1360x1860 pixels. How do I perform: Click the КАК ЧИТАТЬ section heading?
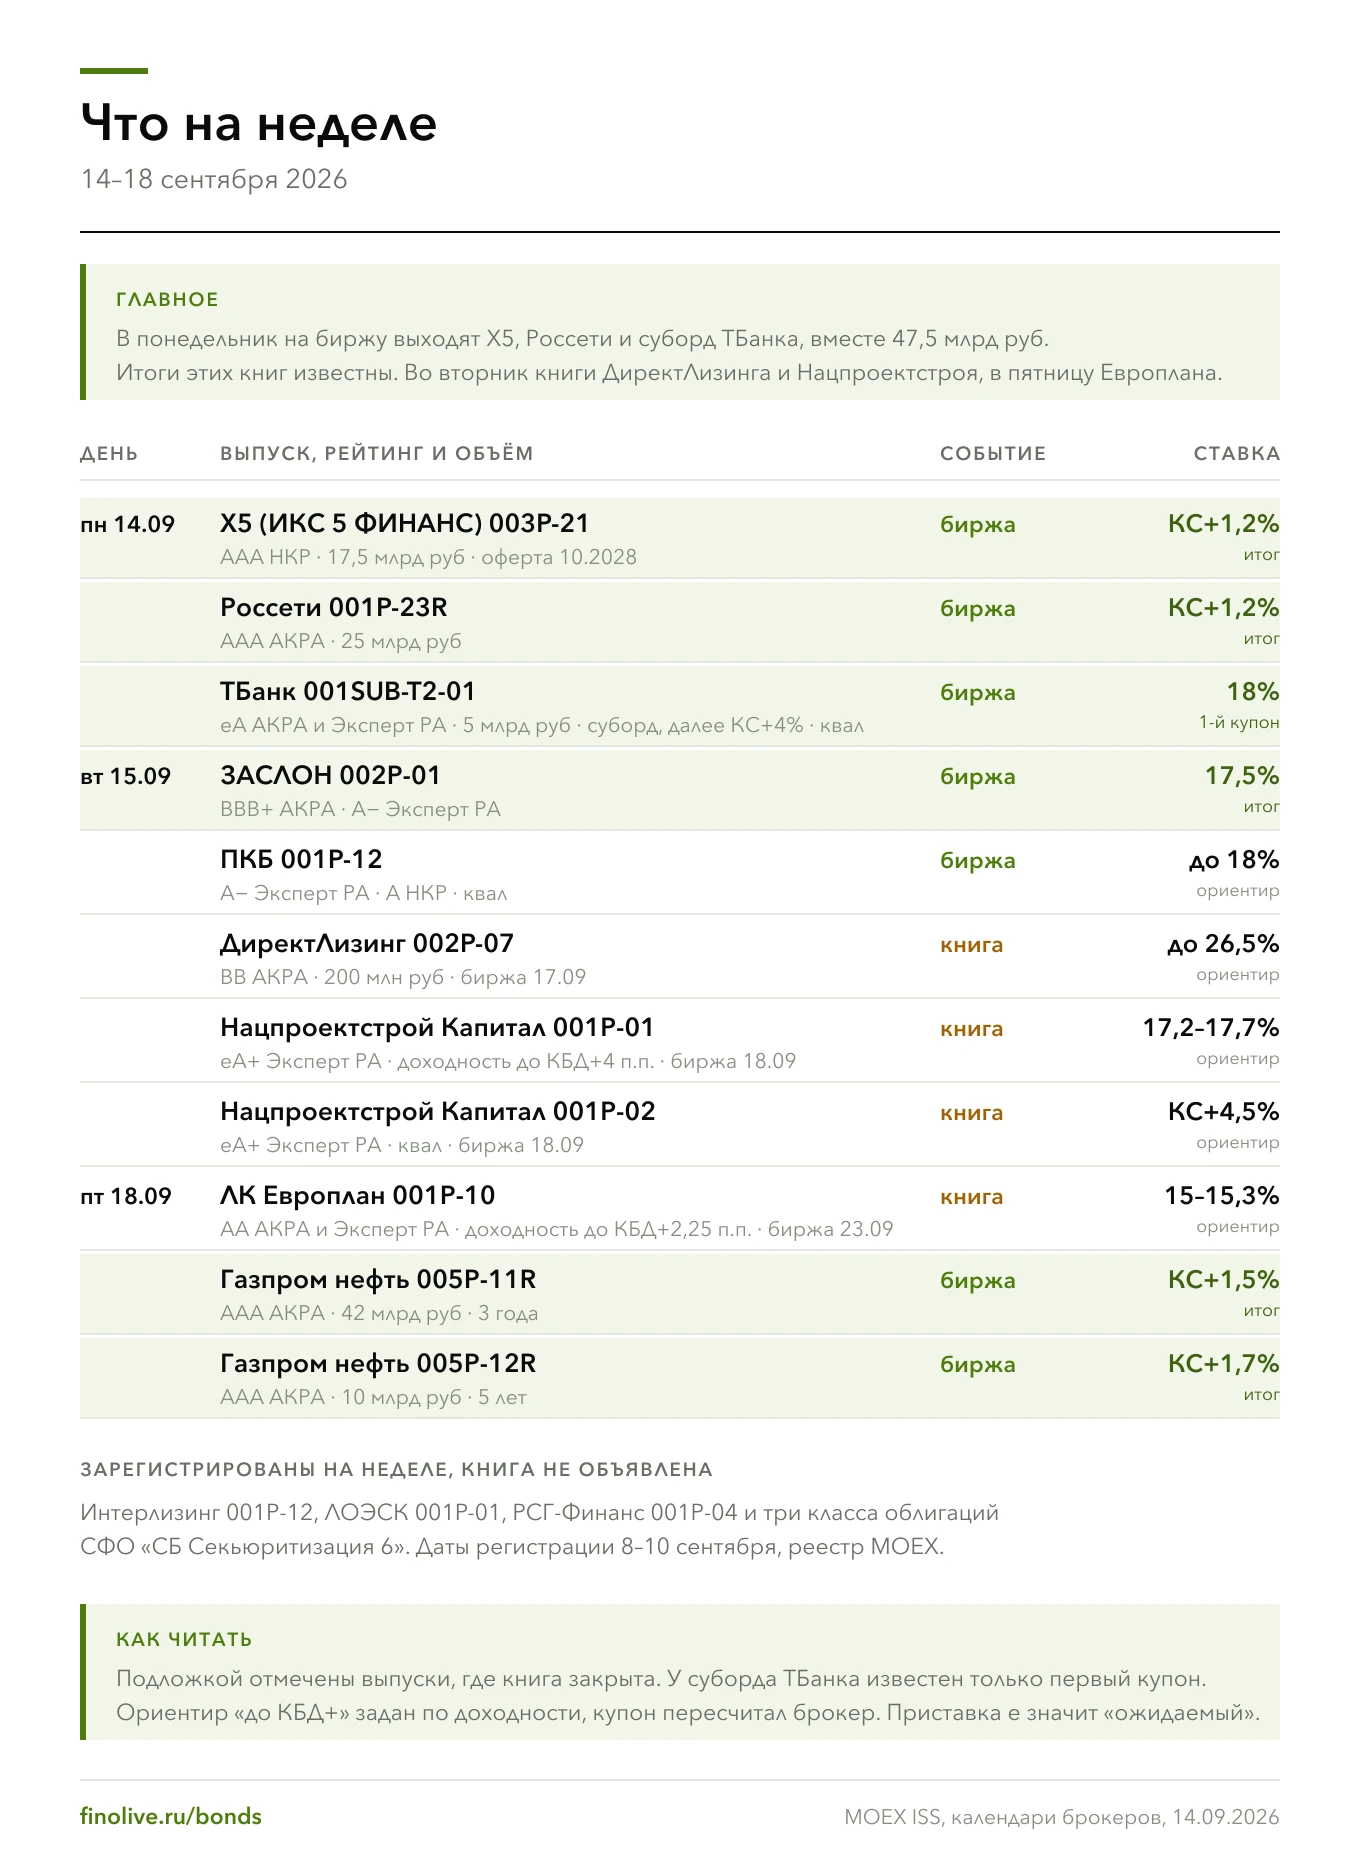coord(184,1639)
